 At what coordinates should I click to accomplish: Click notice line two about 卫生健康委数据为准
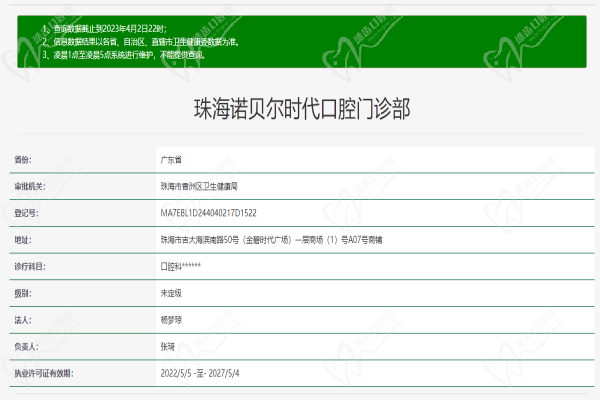tap(141, 42)
